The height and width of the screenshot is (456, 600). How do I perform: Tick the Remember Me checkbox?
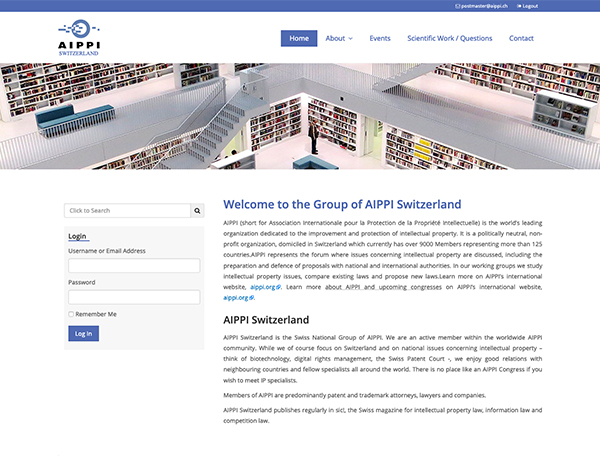click(x=71, y=314)
